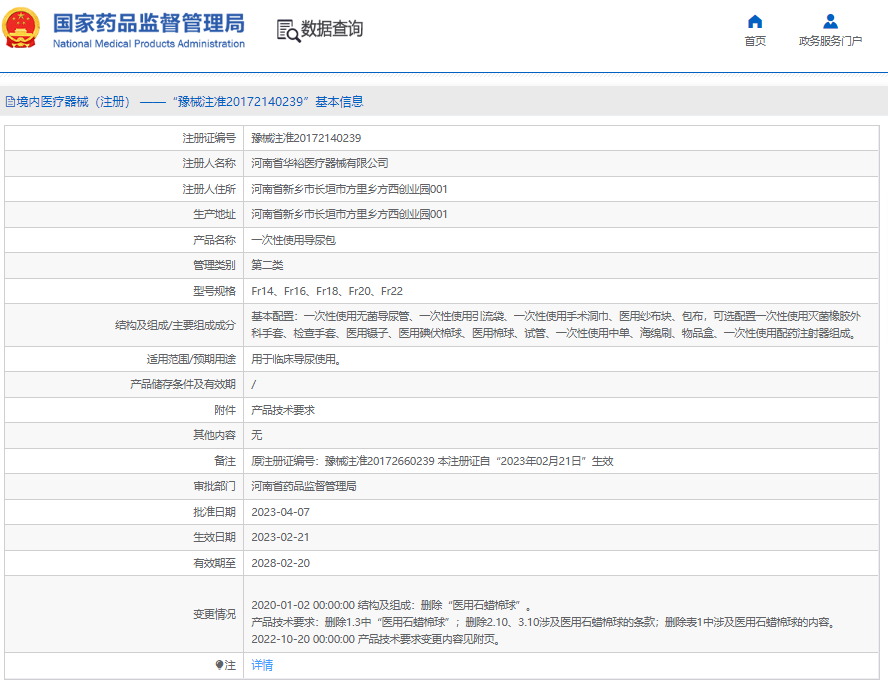Click attachment value 产品技术要求
Screen dimensions: 888x689
[283, 410]
